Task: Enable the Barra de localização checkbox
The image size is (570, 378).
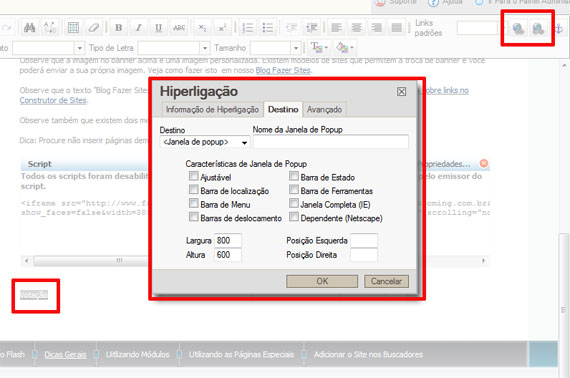Action: coord(194,190)
